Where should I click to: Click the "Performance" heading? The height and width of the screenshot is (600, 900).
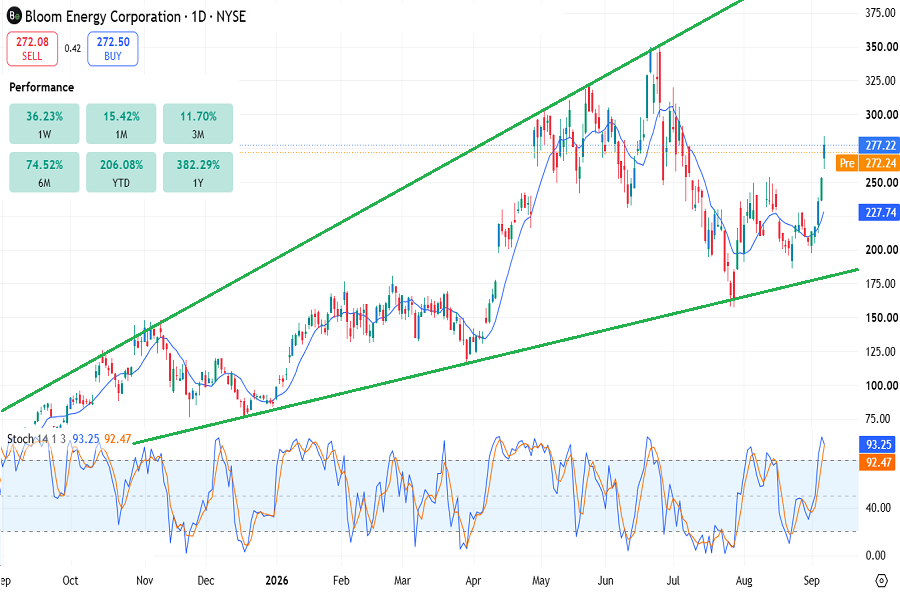(x=41, y=87)
